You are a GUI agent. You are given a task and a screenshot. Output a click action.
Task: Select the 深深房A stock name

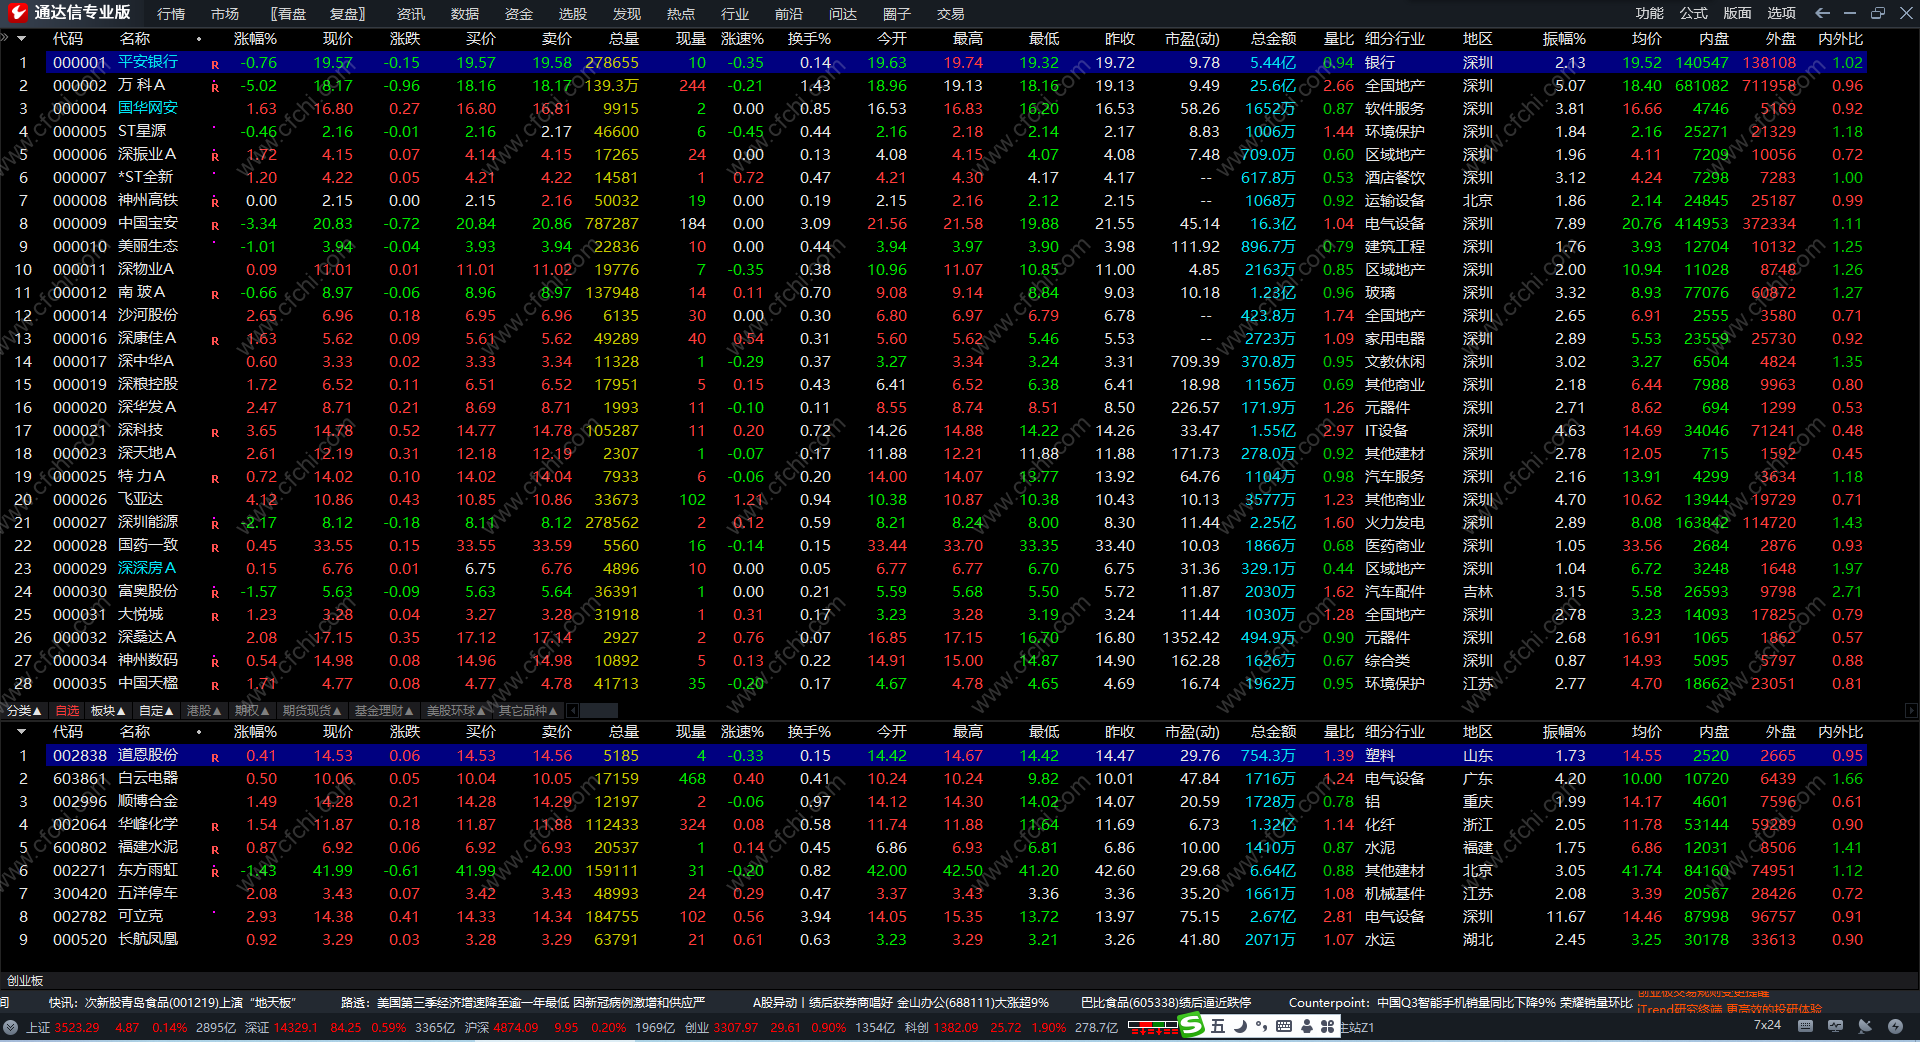click(x=147, y=568)
